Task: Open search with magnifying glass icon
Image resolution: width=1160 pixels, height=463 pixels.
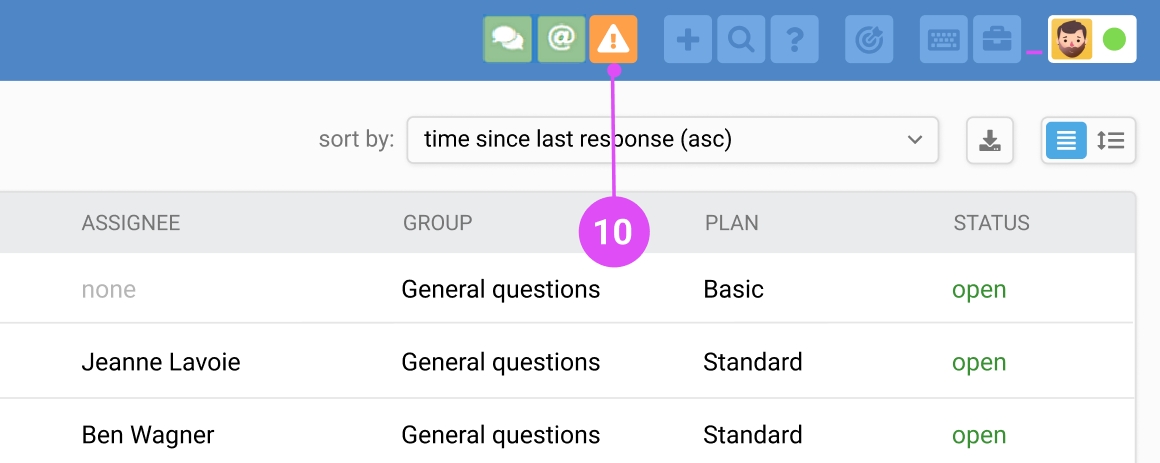Action: point(741,39)
